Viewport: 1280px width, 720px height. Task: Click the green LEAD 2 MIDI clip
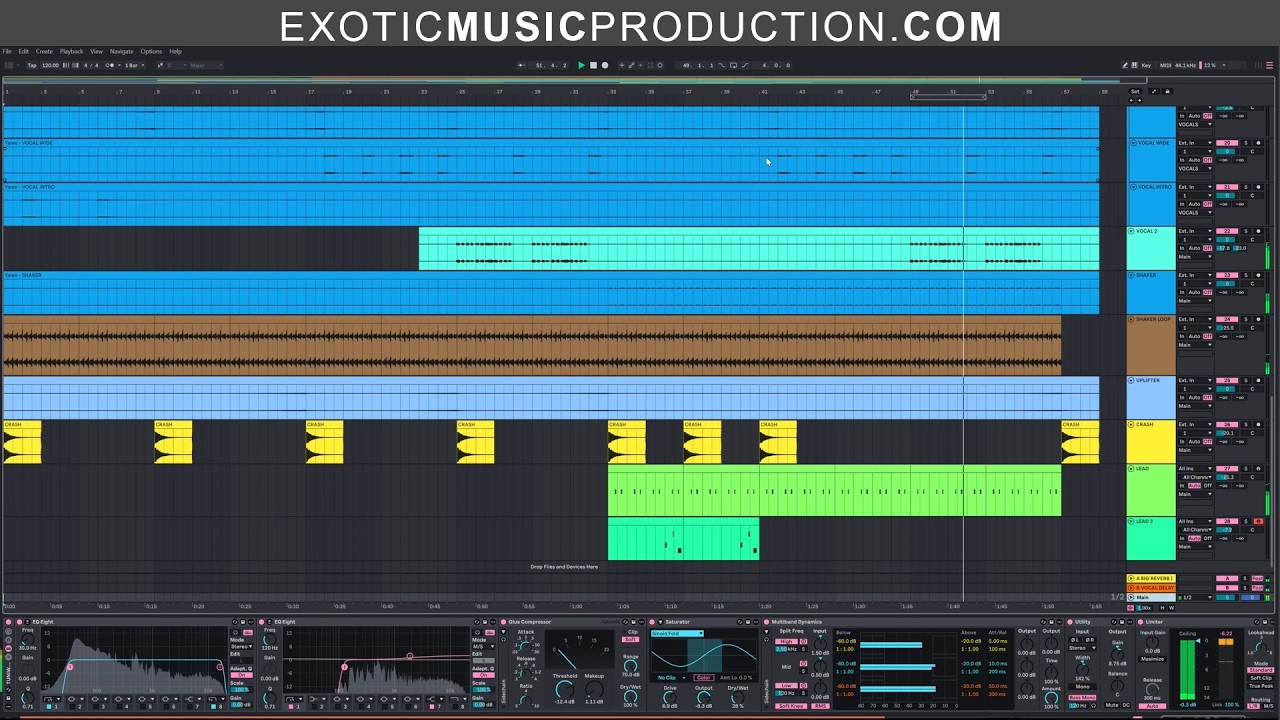[683, 538]
